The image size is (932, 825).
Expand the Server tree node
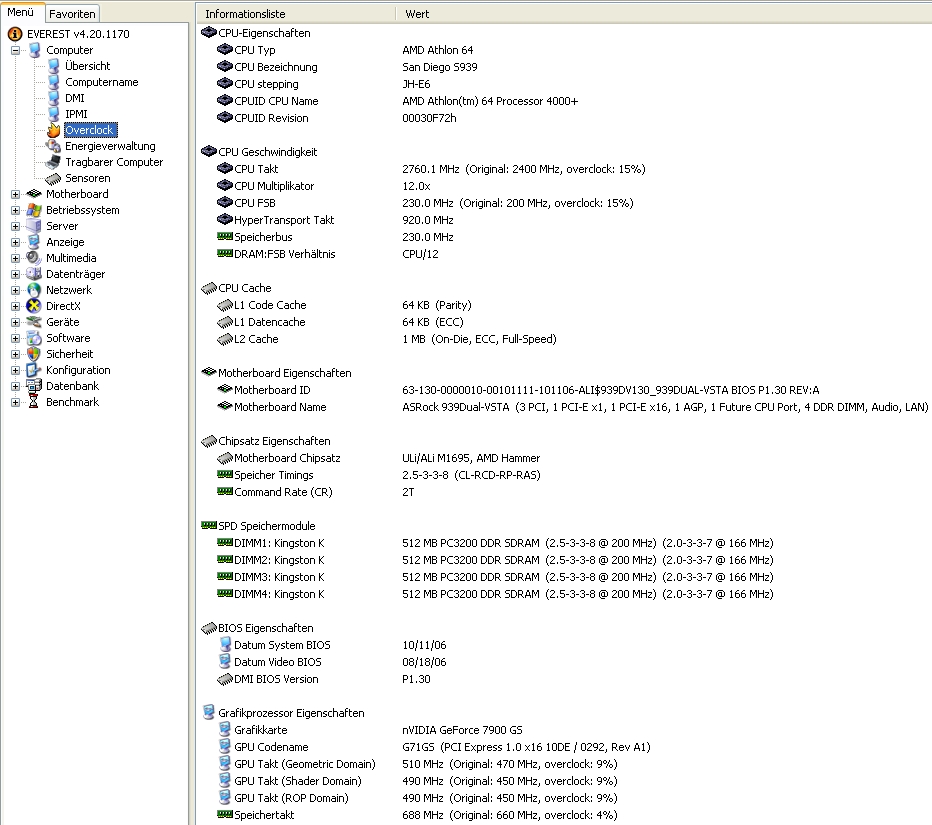[15, 226]
